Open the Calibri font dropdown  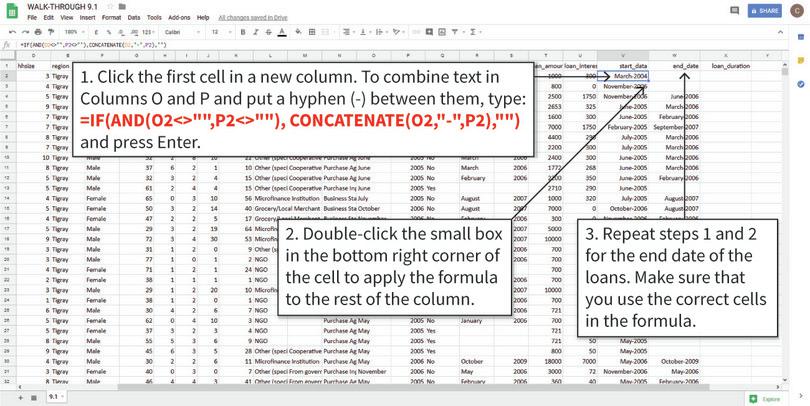(182, 32)
